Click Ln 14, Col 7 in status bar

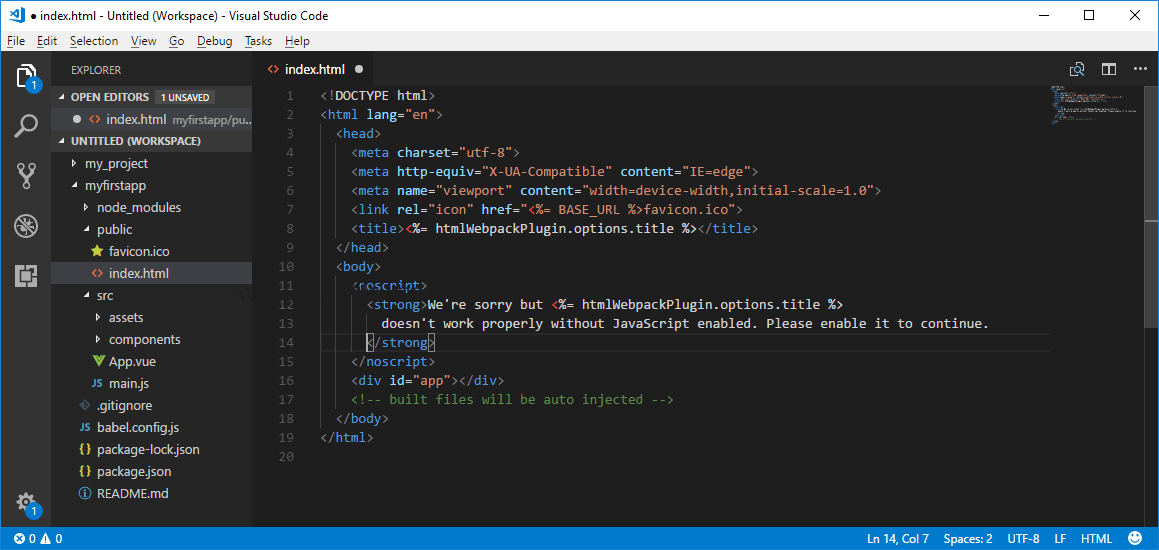pyautogui.click(x=899, y=538)
